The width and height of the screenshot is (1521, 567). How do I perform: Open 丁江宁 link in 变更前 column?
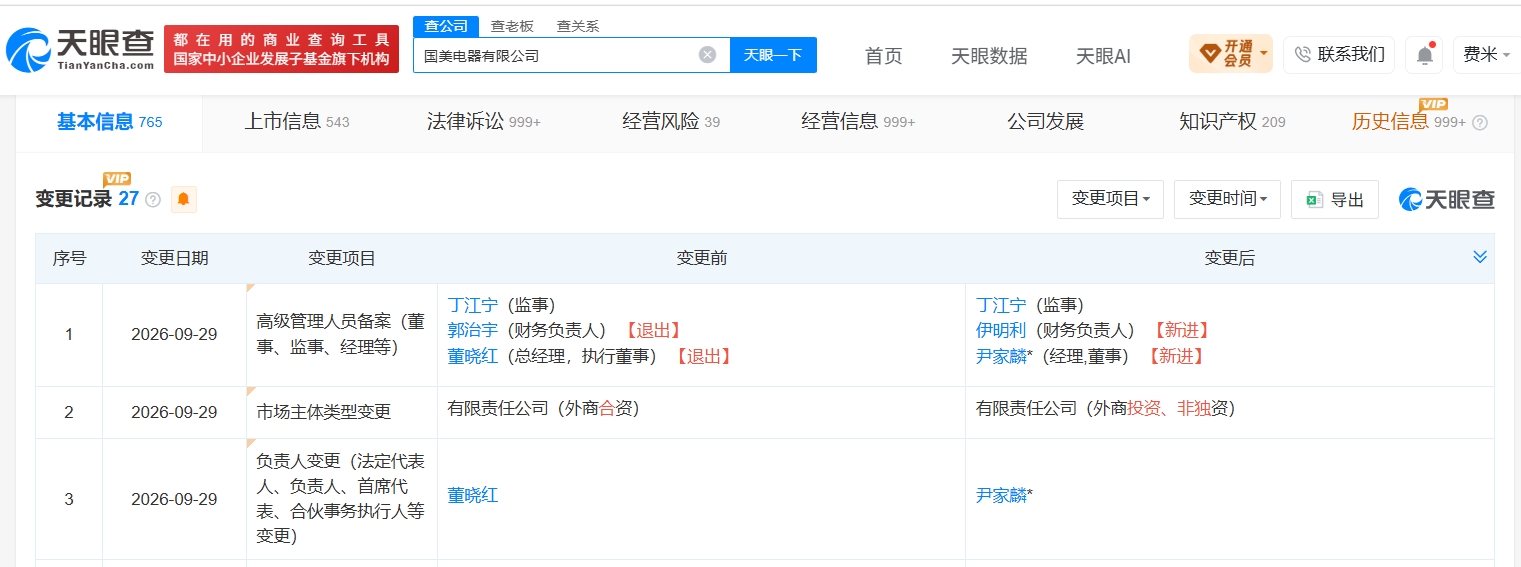(x=472, y=305)
